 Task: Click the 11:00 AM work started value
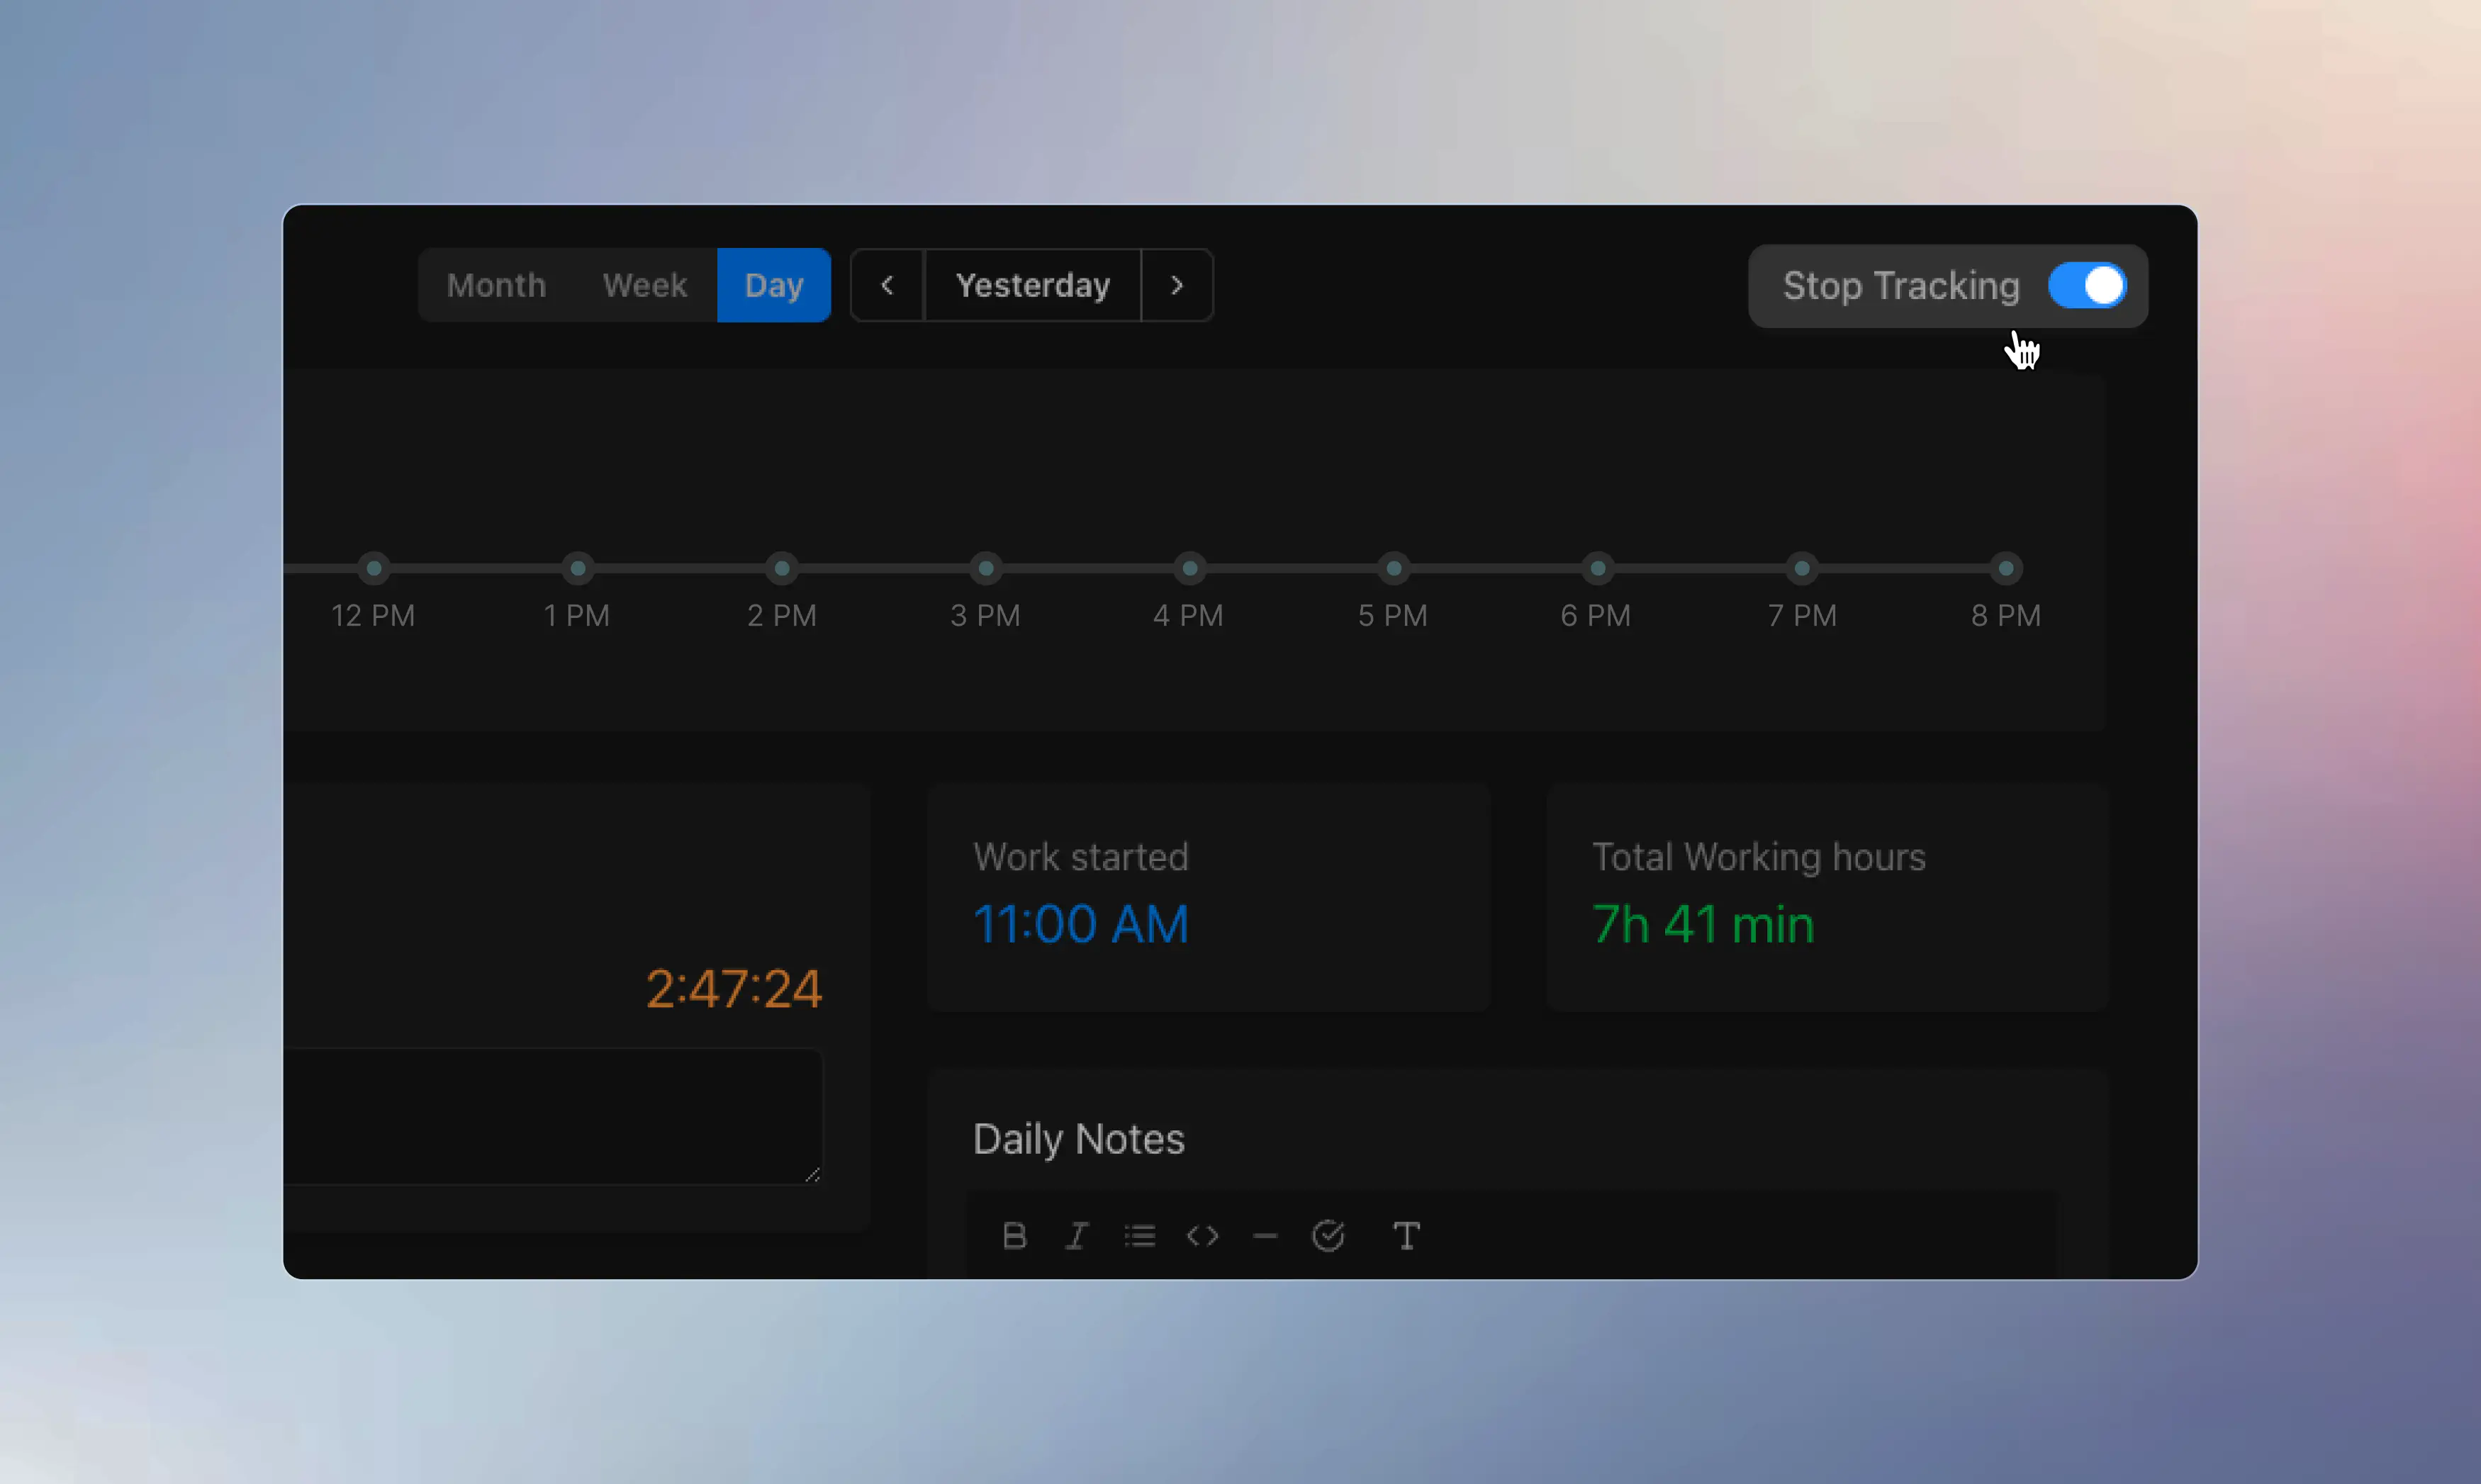coord(1081,924)
